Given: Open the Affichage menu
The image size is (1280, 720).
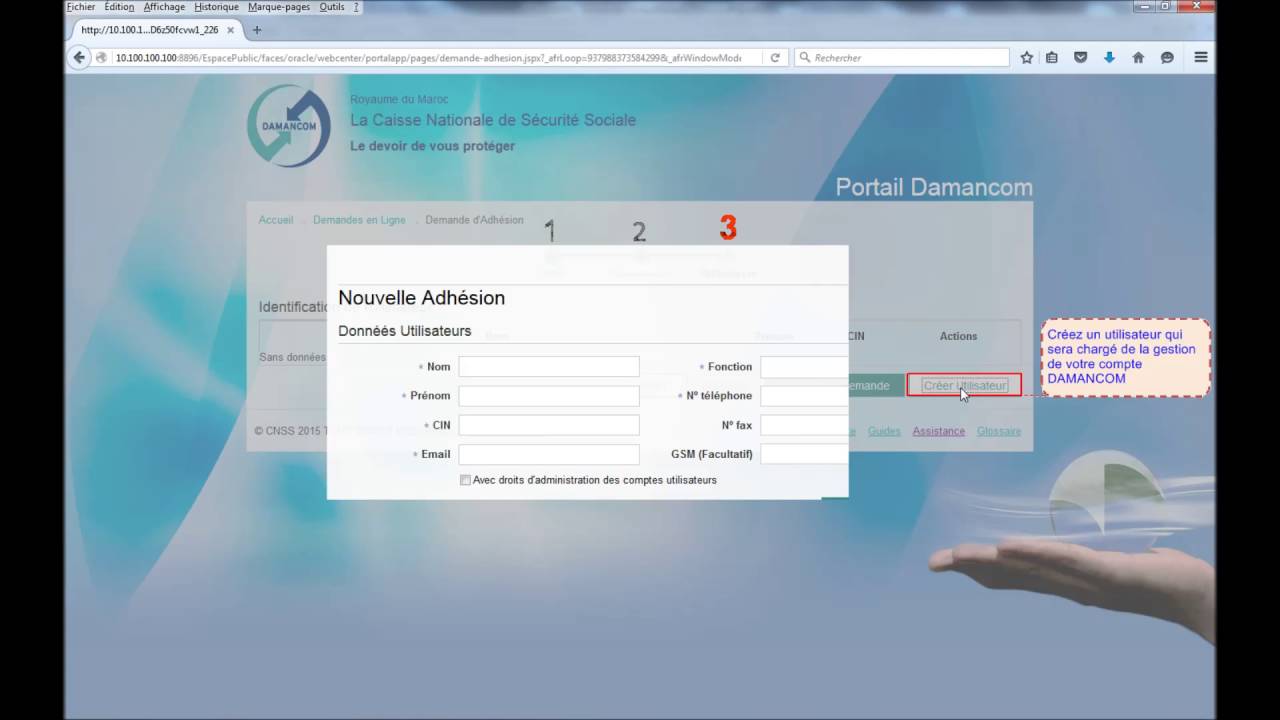Looking at the screenshot, I should pyautogui.click(x=164, y=7).
